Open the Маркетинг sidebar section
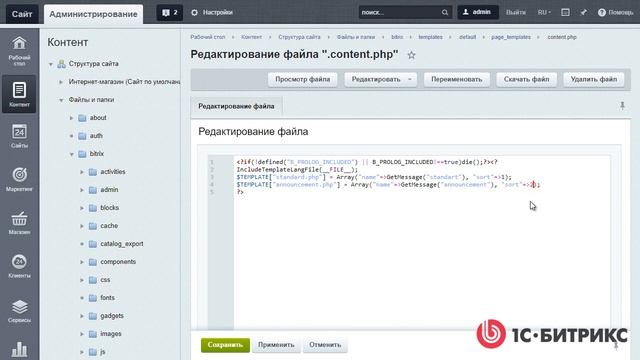The width and height of the screenshot is (640, 360). point(19,179)
